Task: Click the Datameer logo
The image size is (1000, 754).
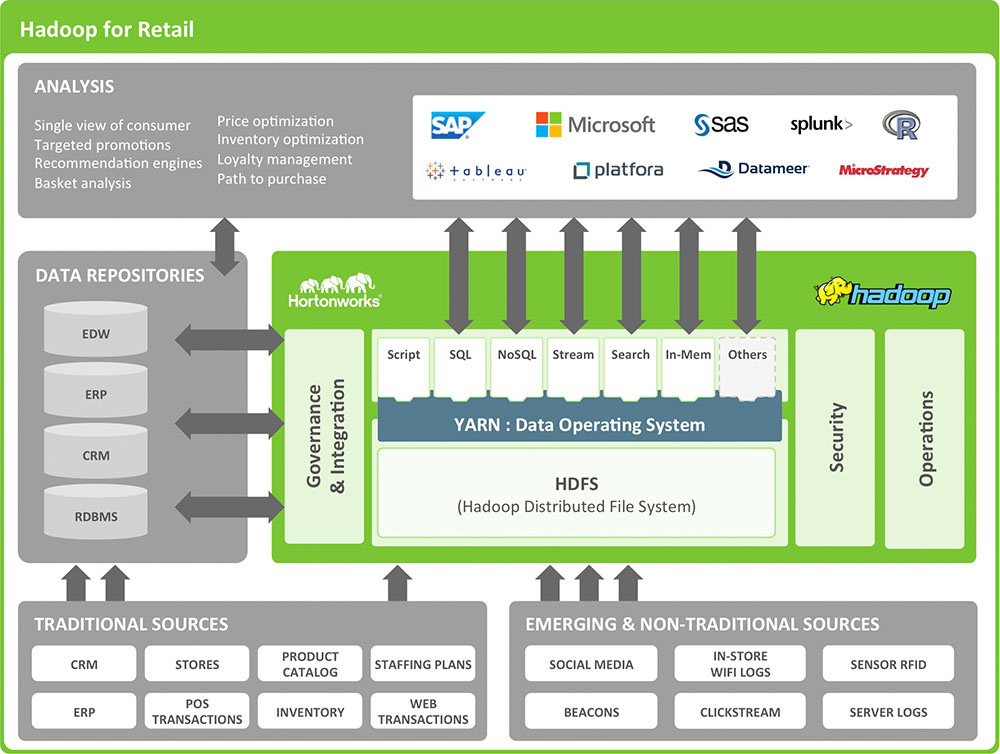Action: point(754,170)
